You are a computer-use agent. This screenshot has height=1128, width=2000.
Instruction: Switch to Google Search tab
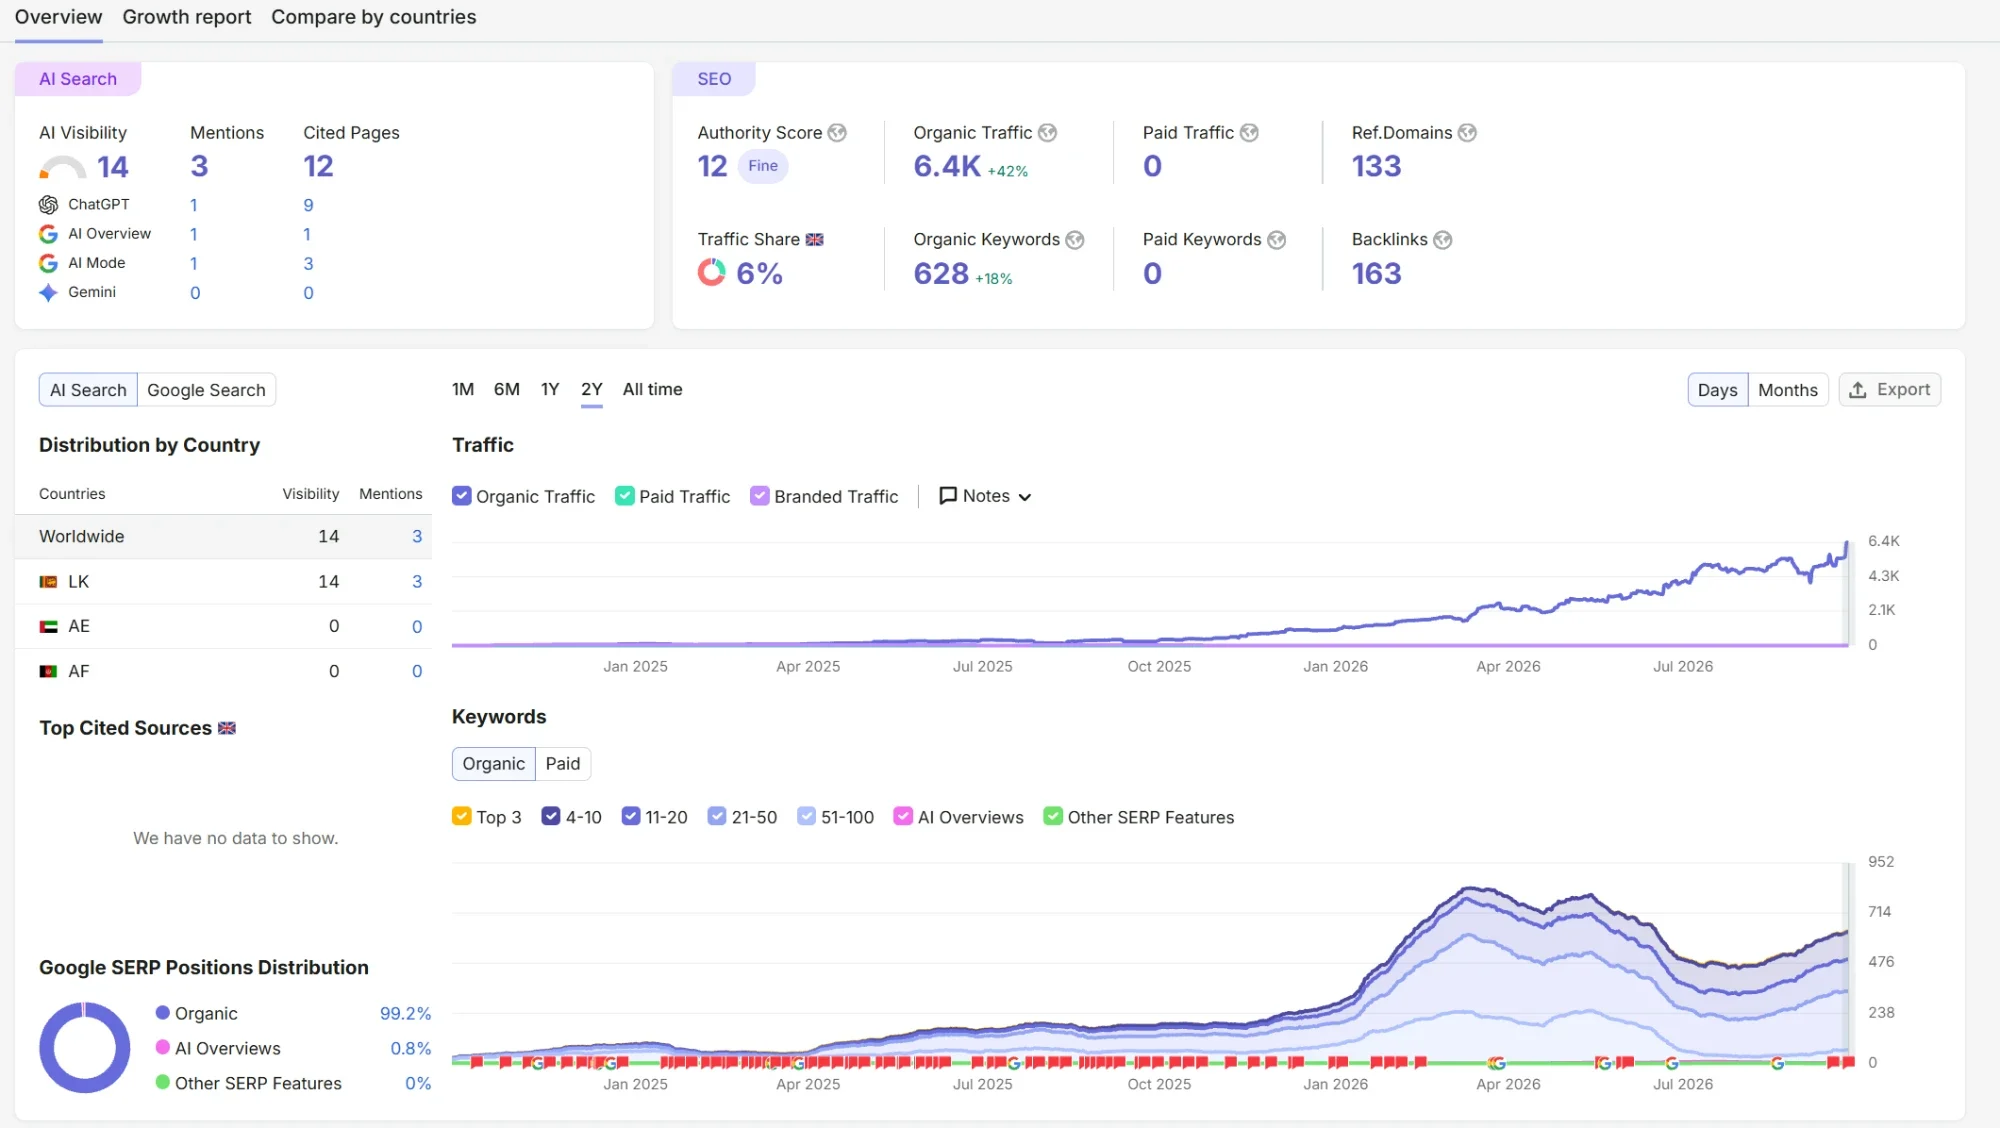click(x=206, y=390)
